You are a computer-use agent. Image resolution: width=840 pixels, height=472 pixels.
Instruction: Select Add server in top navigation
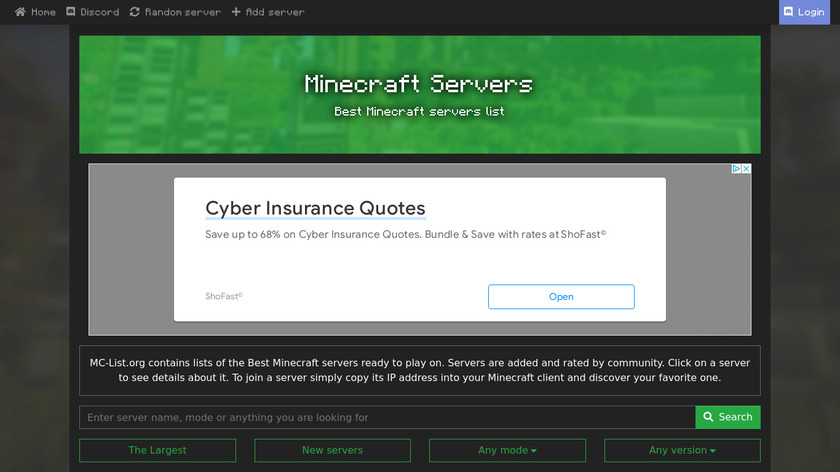[x=268, y=12]
